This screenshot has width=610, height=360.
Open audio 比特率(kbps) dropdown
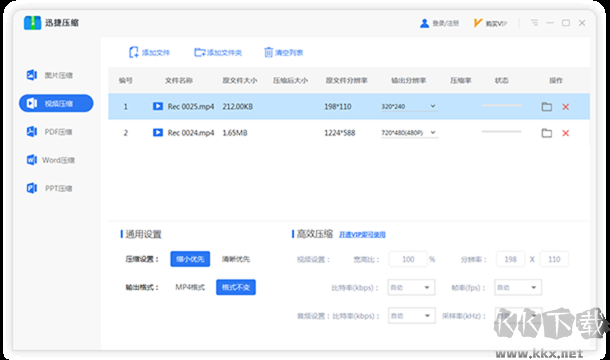(x=411, y=316)
